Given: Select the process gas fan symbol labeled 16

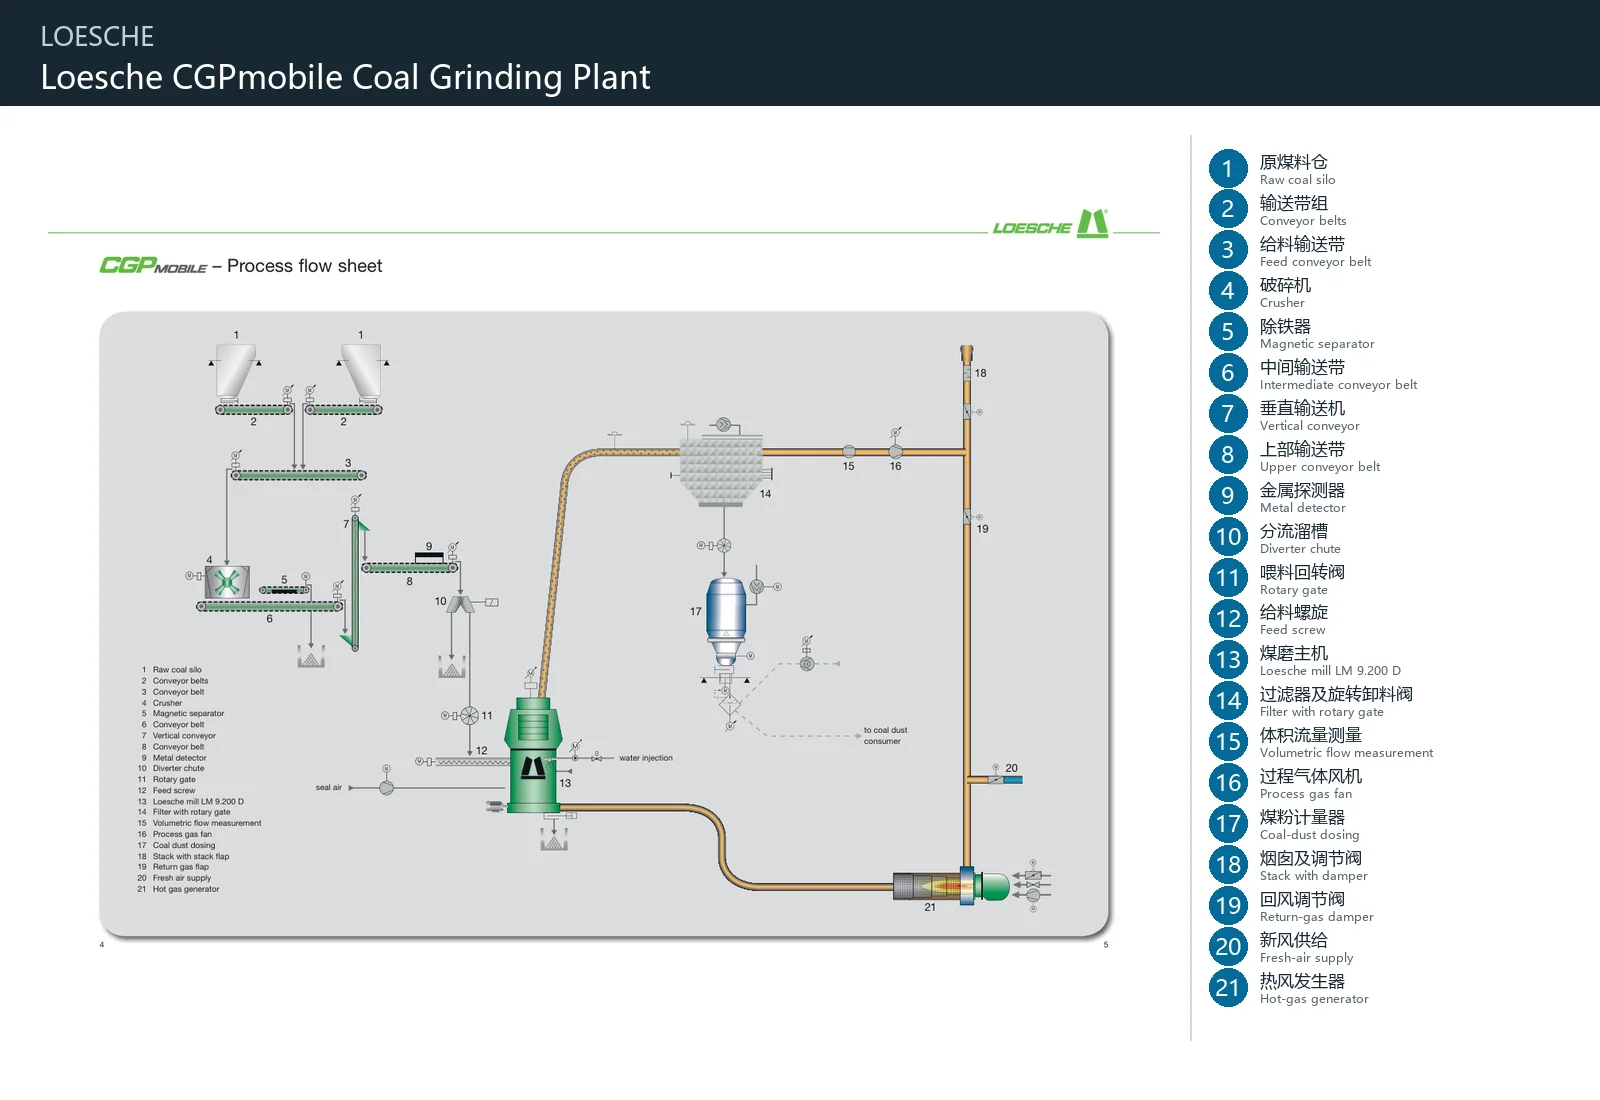Looking at the screenshot, I should pos(896,452).
